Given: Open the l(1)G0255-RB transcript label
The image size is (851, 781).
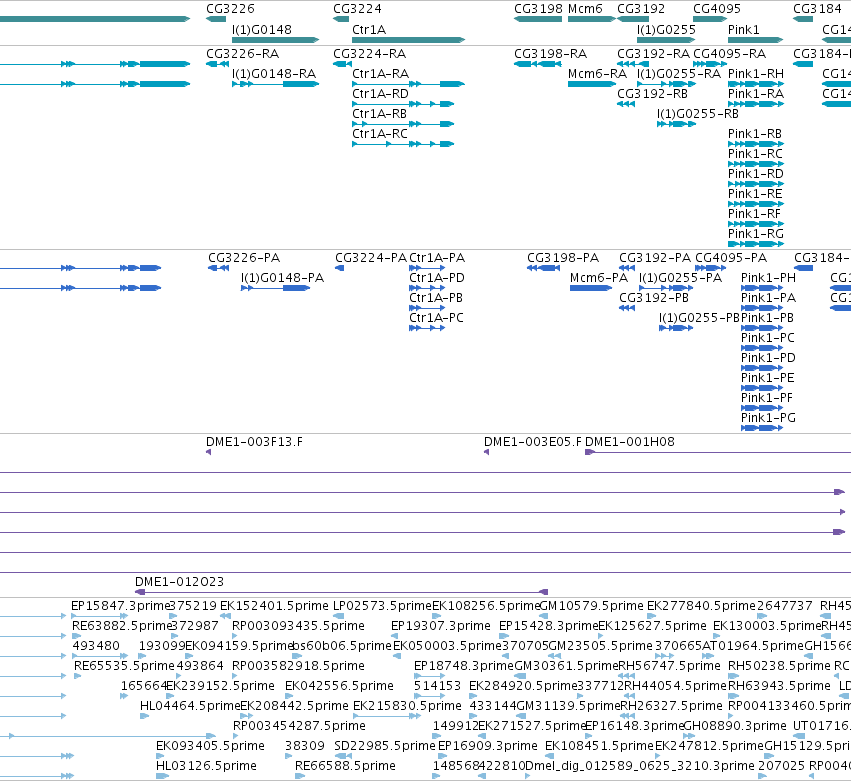Looking at the screenshot, I should tap(698, 114).
